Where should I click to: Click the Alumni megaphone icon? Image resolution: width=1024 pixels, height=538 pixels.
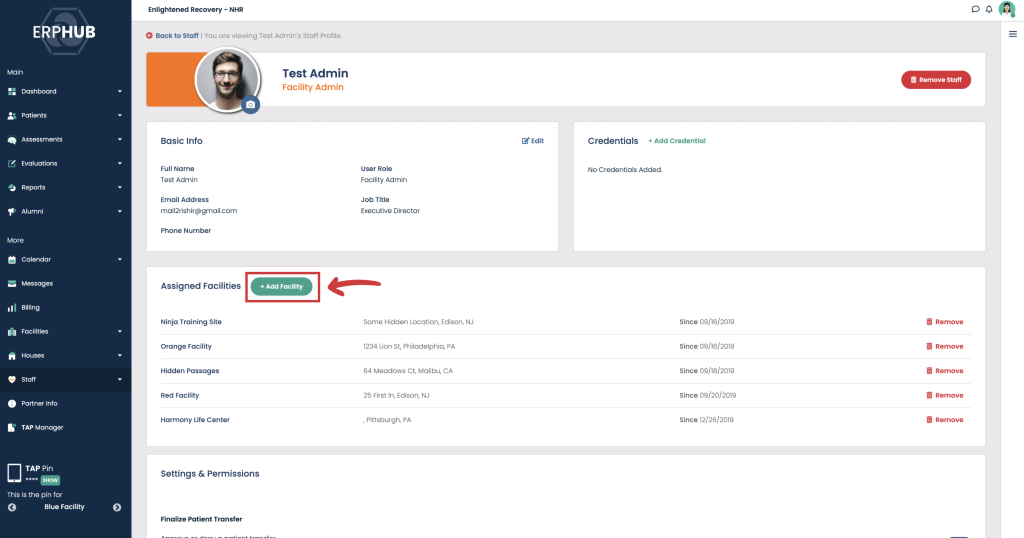(12, 212)
